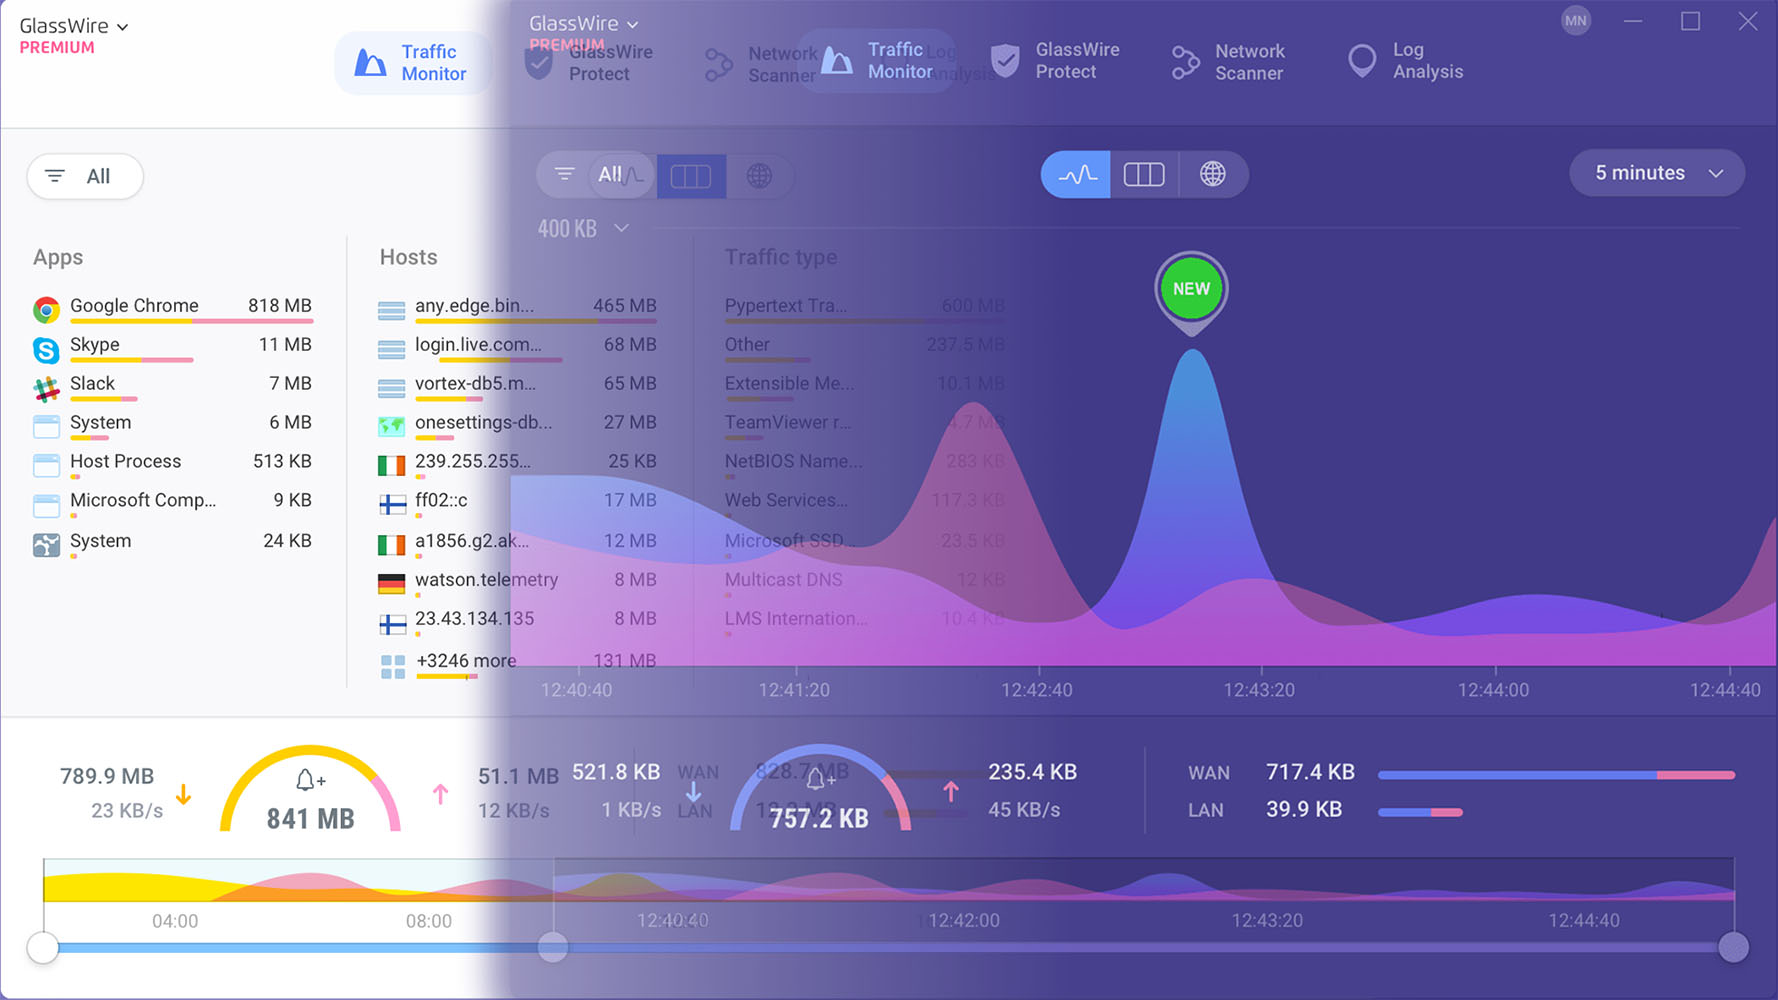
Task: Open the dark-theme Network Scanner tab
Action: [1228, 62]
